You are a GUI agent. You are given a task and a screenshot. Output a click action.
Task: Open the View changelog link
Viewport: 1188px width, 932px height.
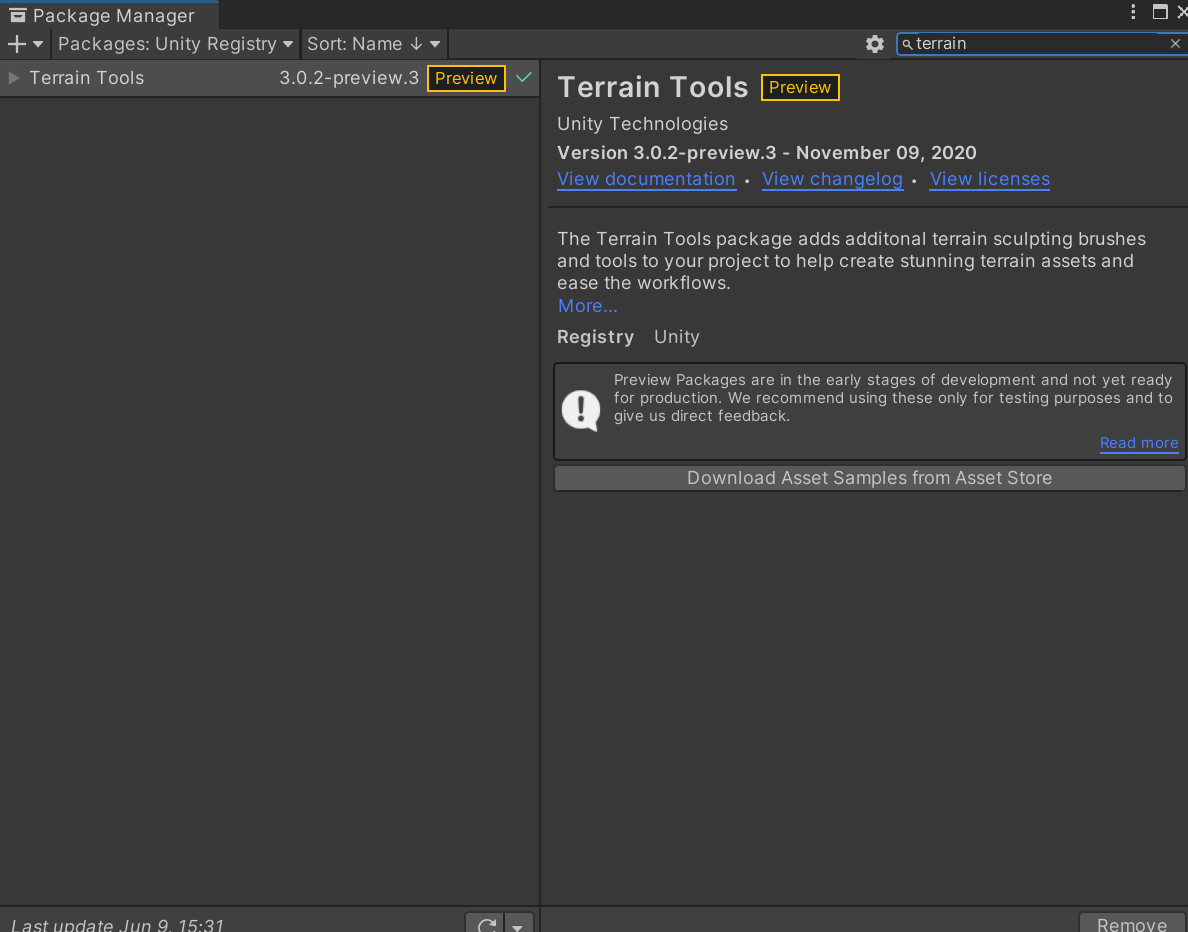(832, 180)
